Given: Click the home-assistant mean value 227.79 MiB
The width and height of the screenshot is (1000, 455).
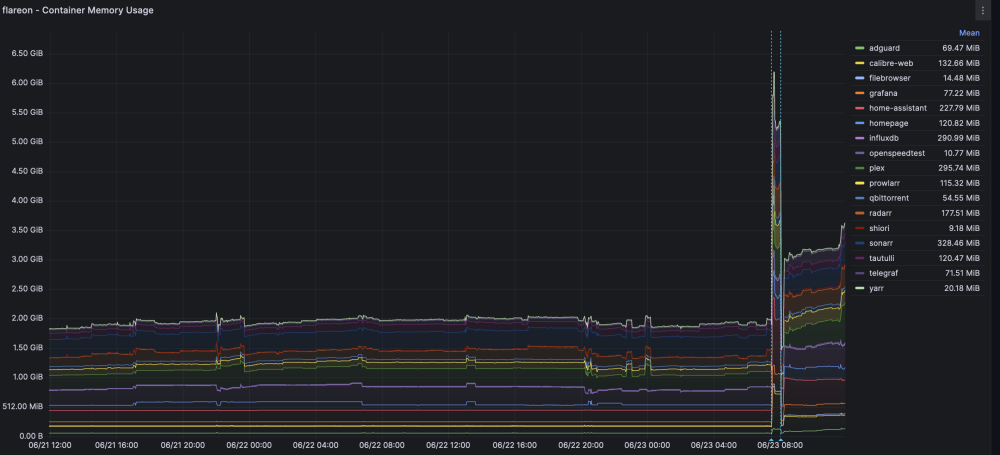Looking at the screenshot, I should [960, 108].
